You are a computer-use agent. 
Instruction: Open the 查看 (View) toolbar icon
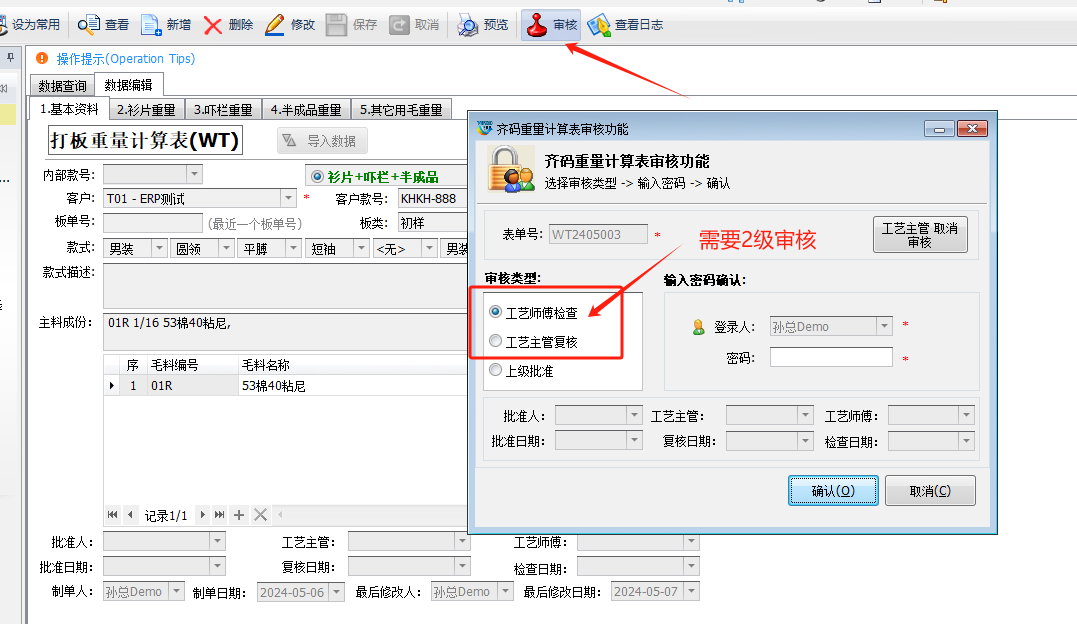(88, 25)
